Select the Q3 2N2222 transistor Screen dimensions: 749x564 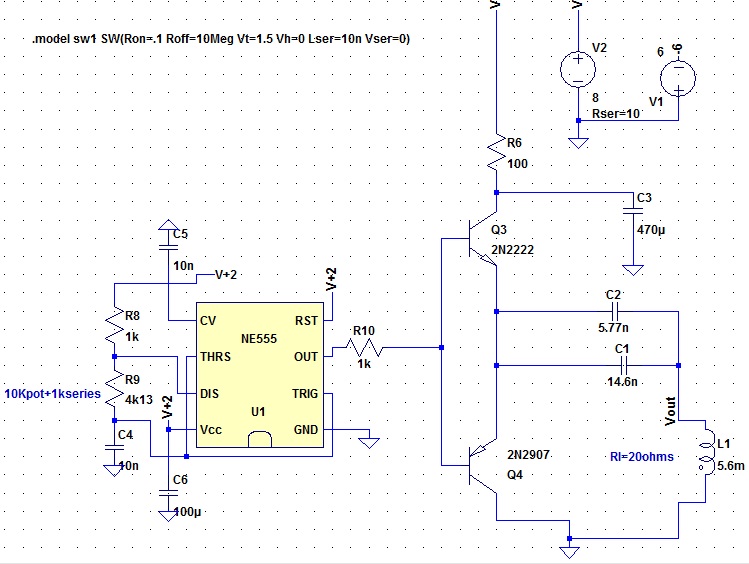click(482, 238)
